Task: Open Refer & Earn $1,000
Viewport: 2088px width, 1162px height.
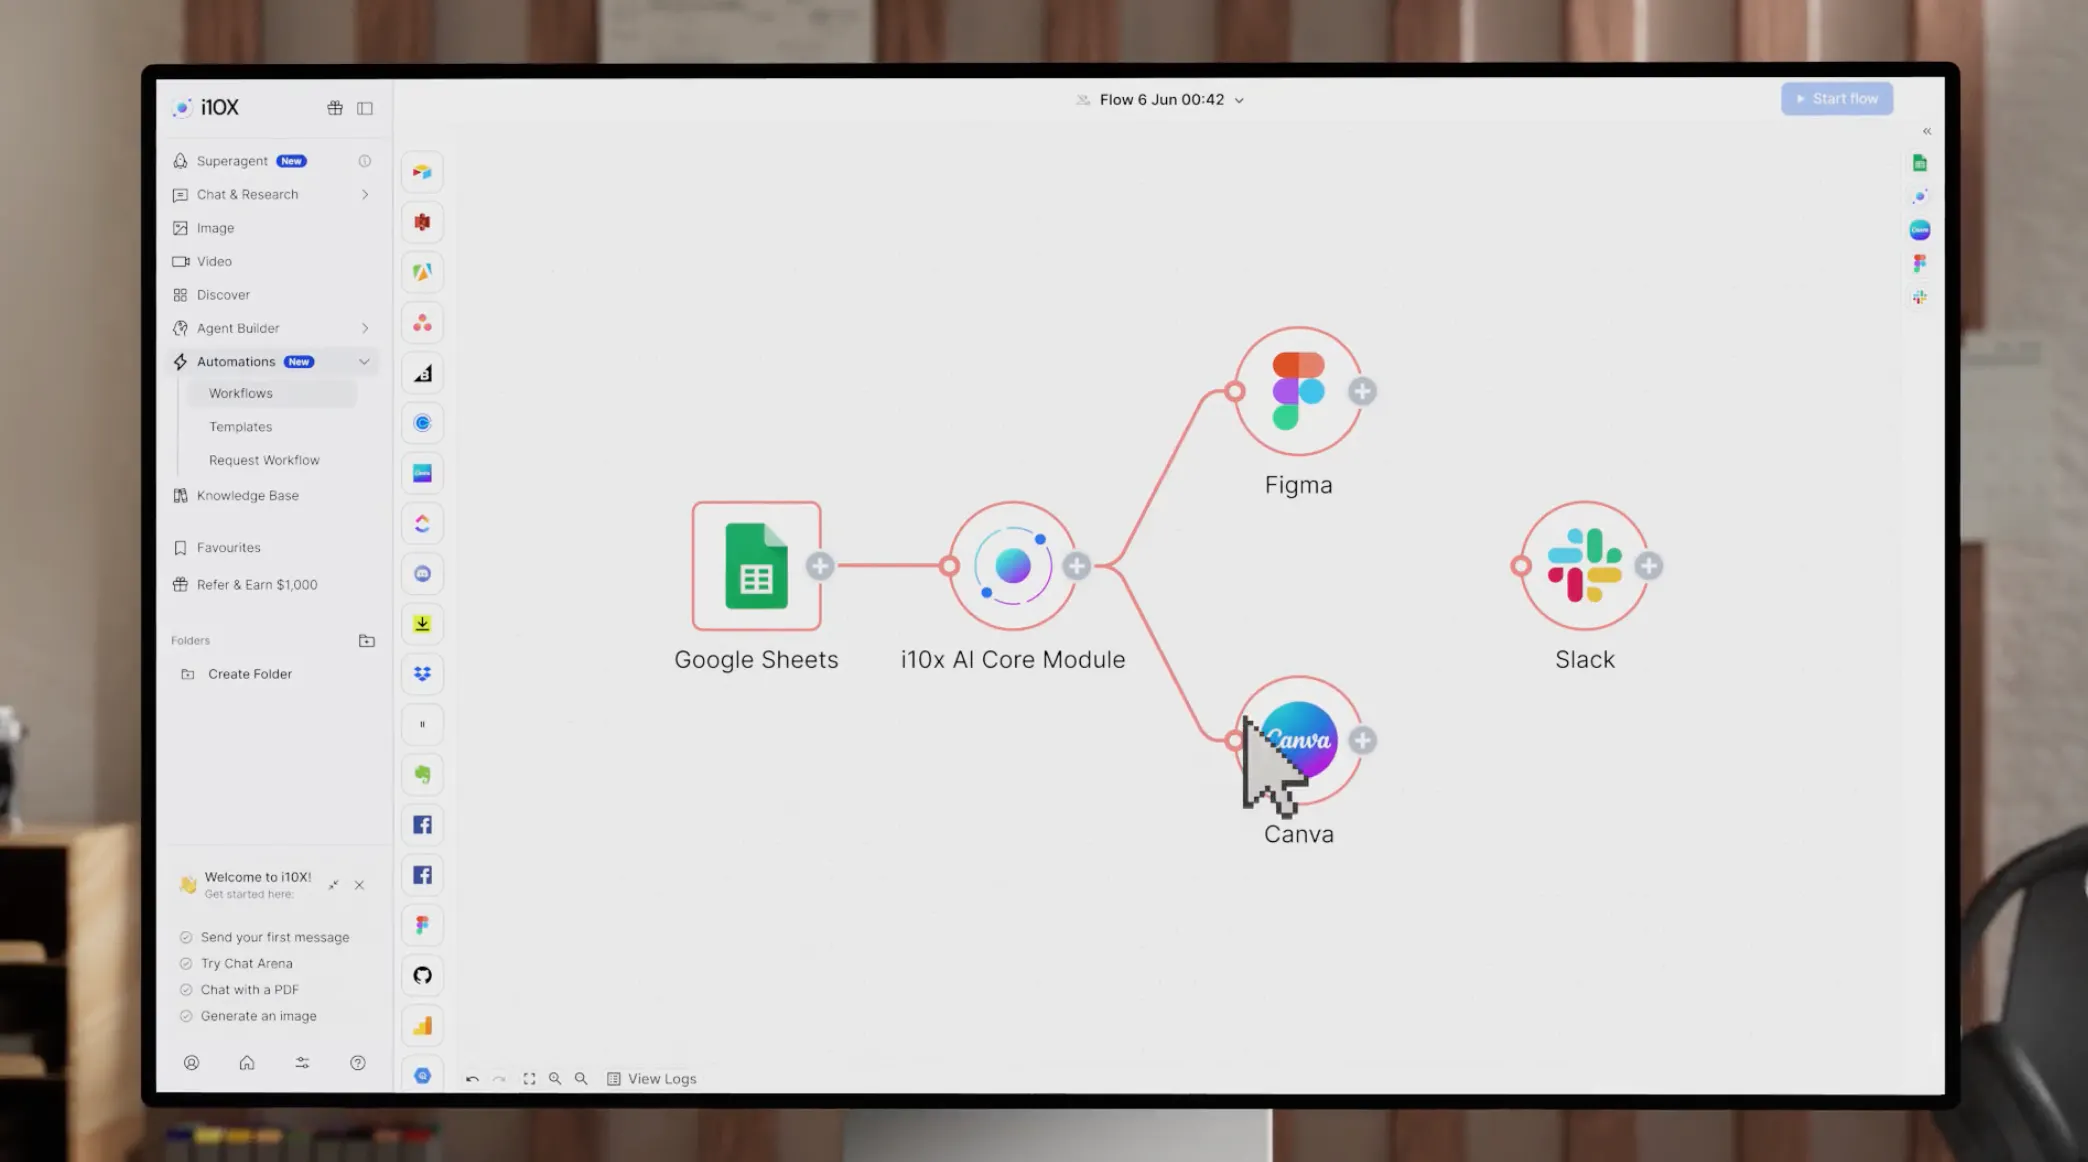Action: (257, 585)
